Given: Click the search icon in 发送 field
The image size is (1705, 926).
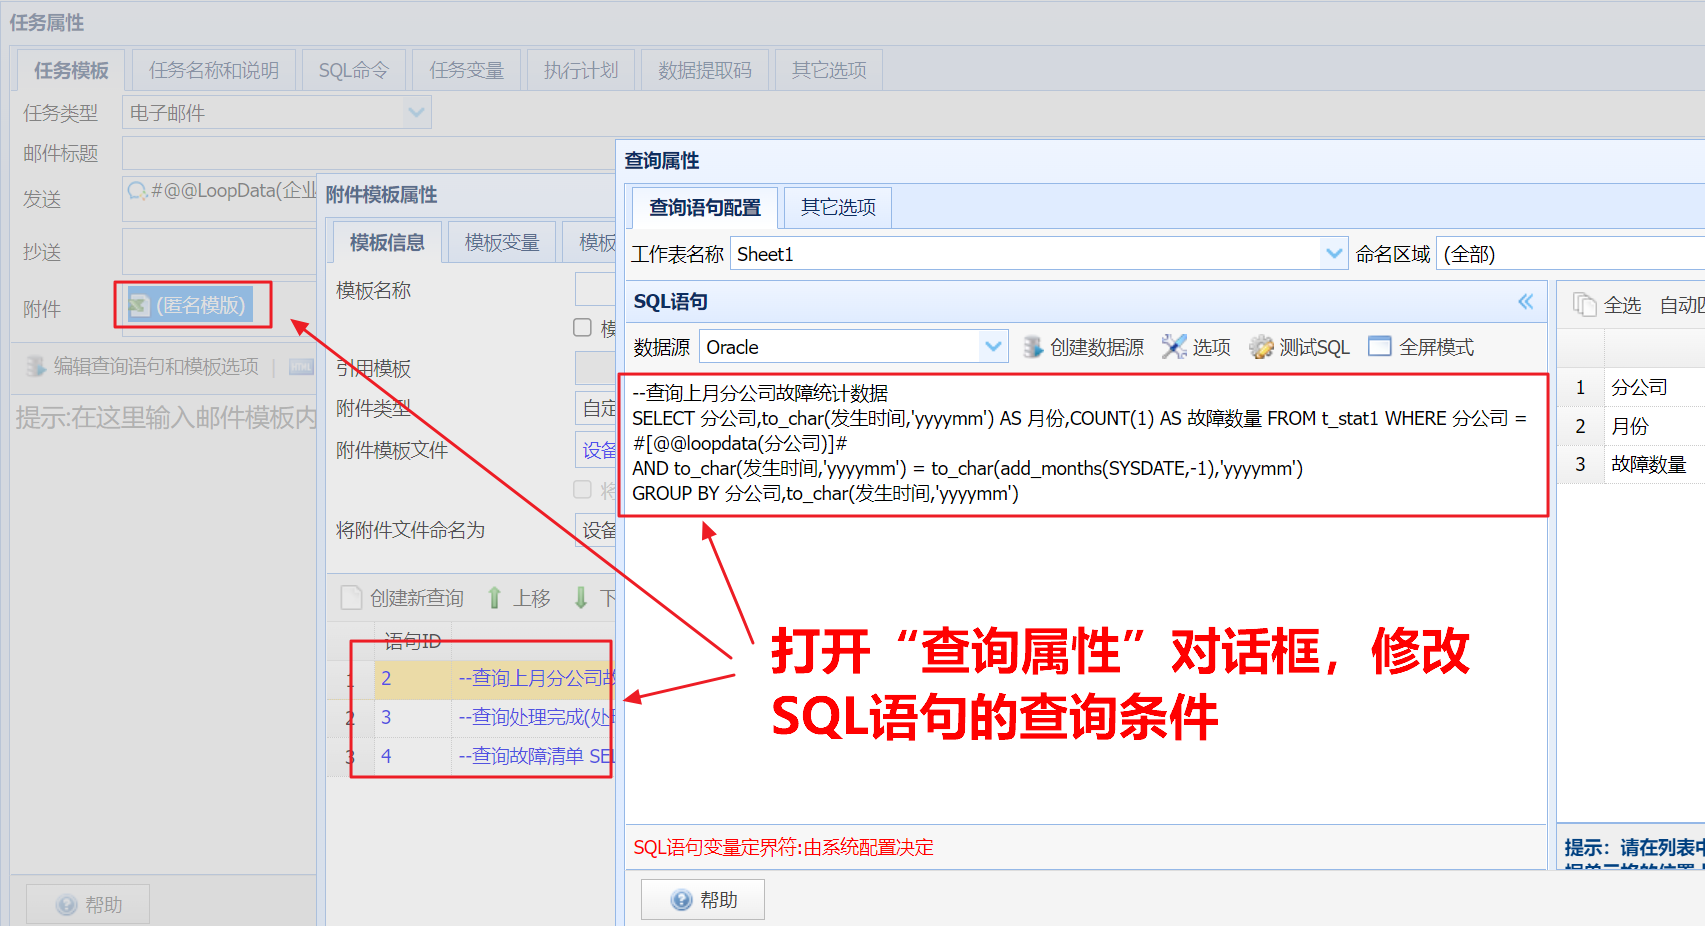Looking at the screenshot, I should tap(137, 190).
